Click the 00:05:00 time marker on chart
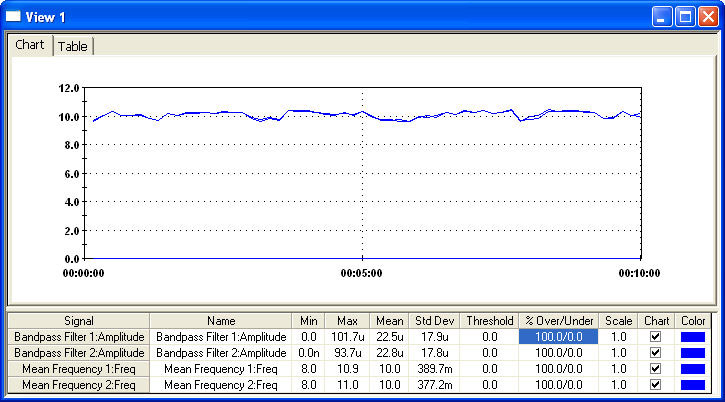The height and width of the screenshot is (402, 725). pos(362,273)
